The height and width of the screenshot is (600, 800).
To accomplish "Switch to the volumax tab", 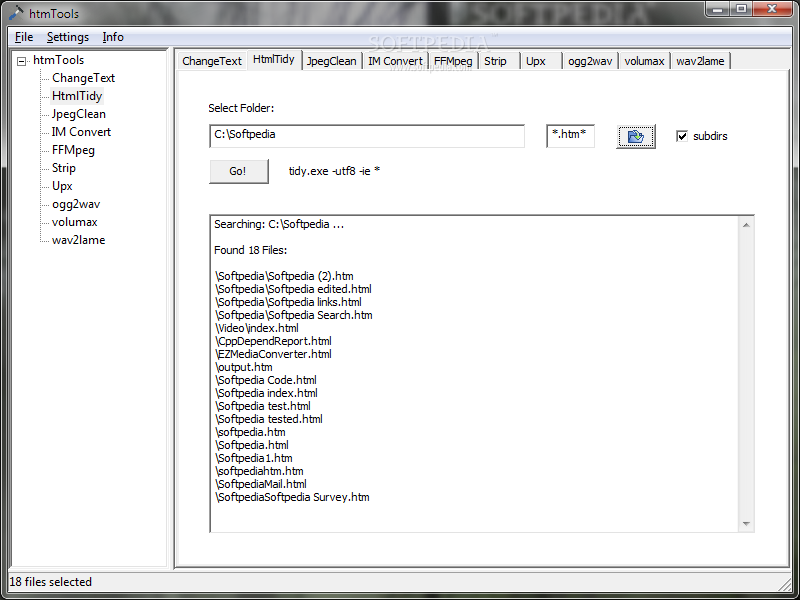I will coord(644,61).
